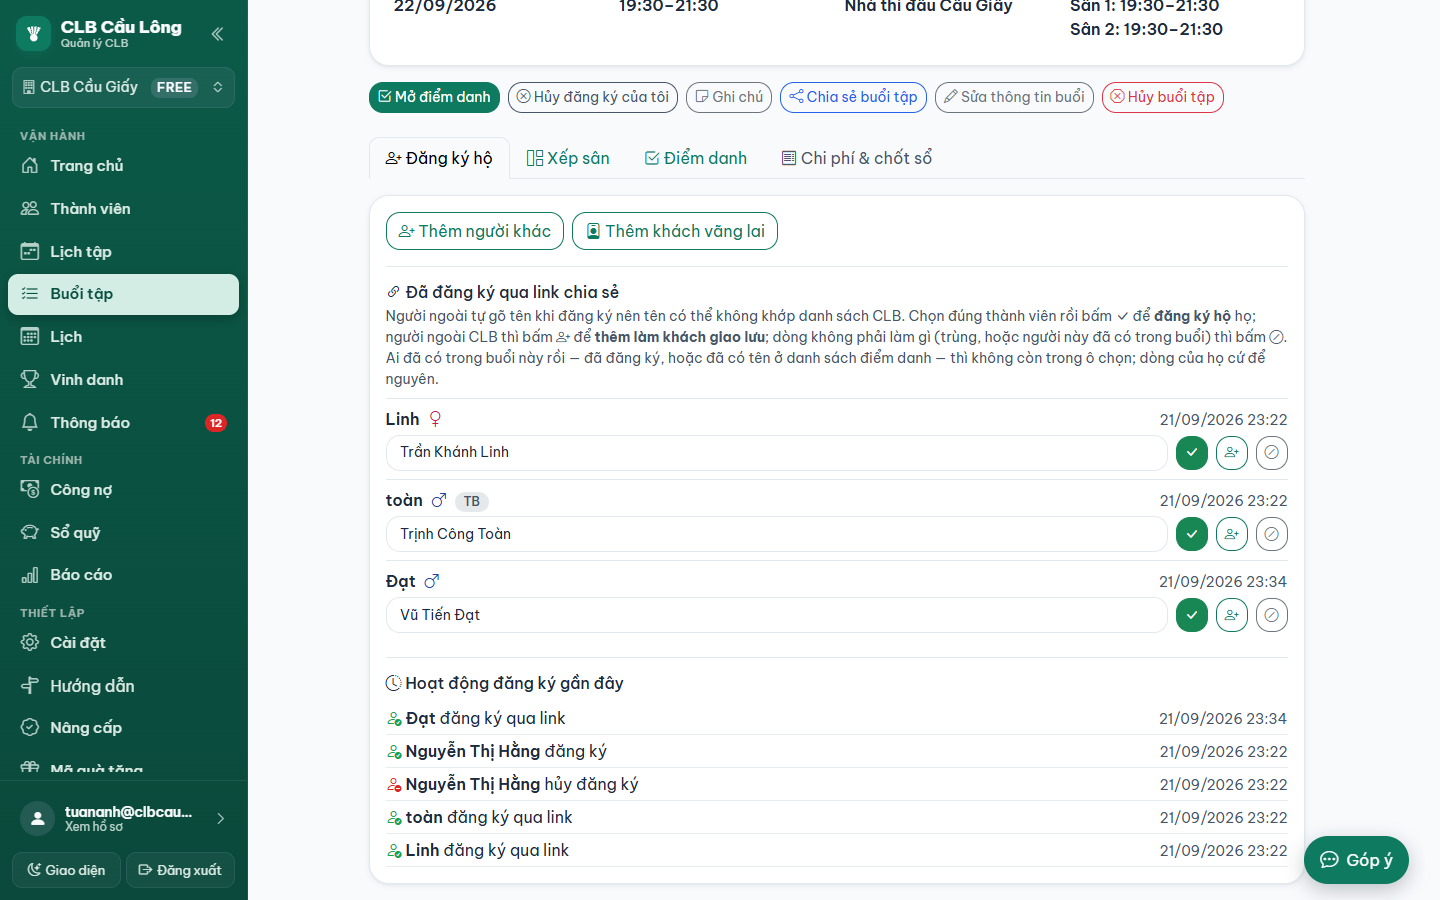Dismiss the Linh registration row
Screen dimensions: 1440x900
point(1272,453)
